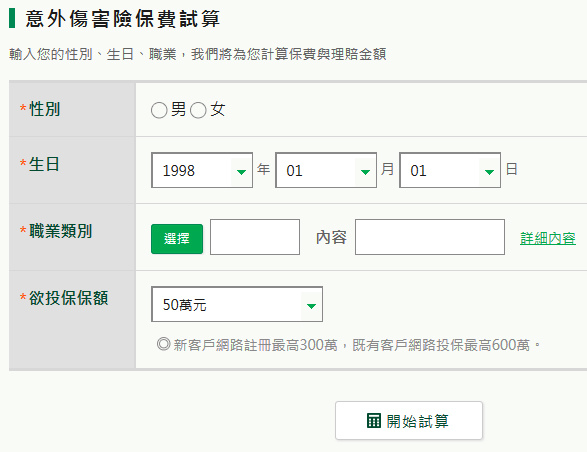This screenshot has height=452, width=587.
Task: Select the 男 (male) radio button
Action: coord(159,110)
